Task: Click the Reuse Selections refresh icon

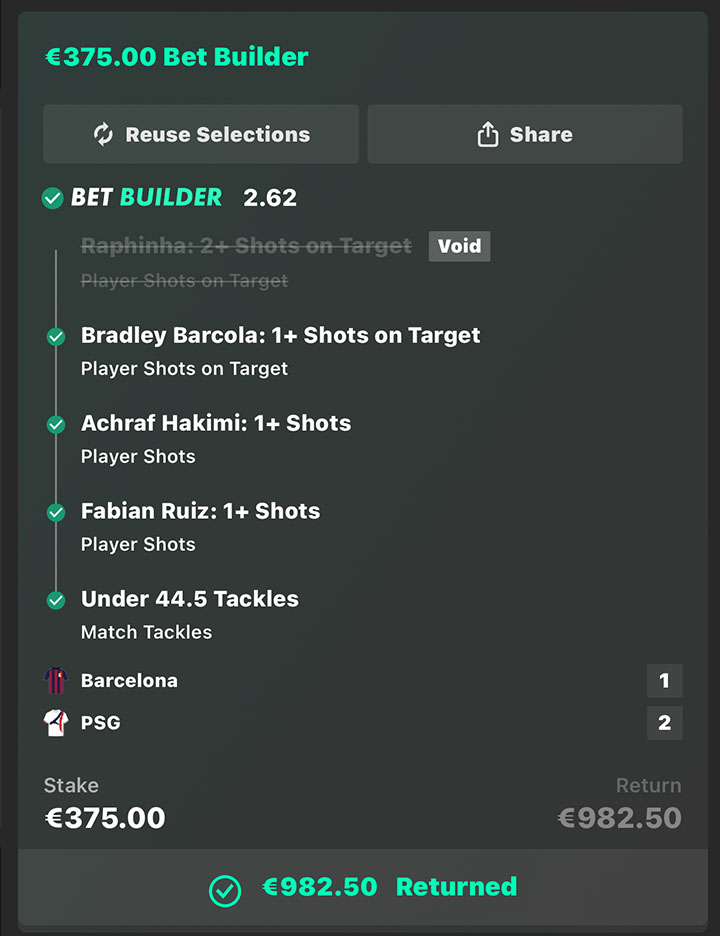Action: (x=103, y=134)
